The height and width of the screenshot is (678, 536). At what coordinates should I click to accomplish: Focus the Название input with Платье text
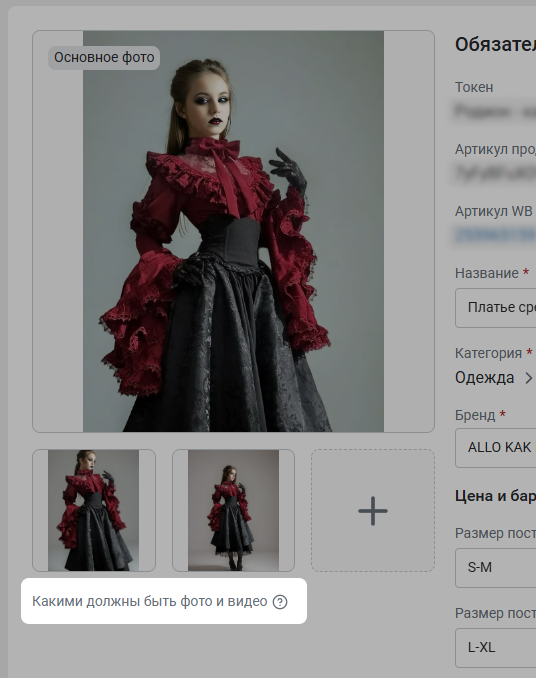click(495, 308)
